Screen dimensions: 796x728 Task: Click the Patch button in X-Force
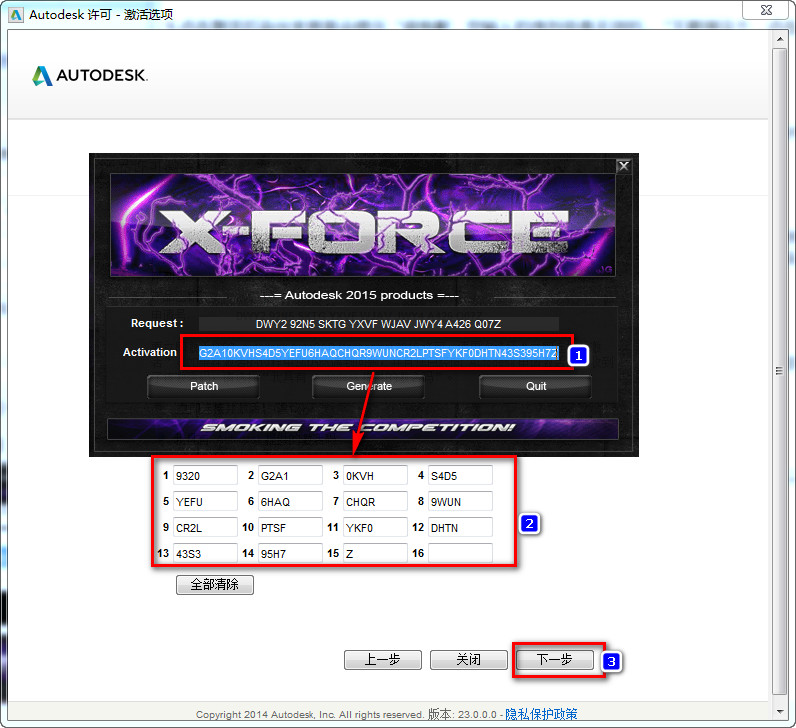(x=204, y=386)
